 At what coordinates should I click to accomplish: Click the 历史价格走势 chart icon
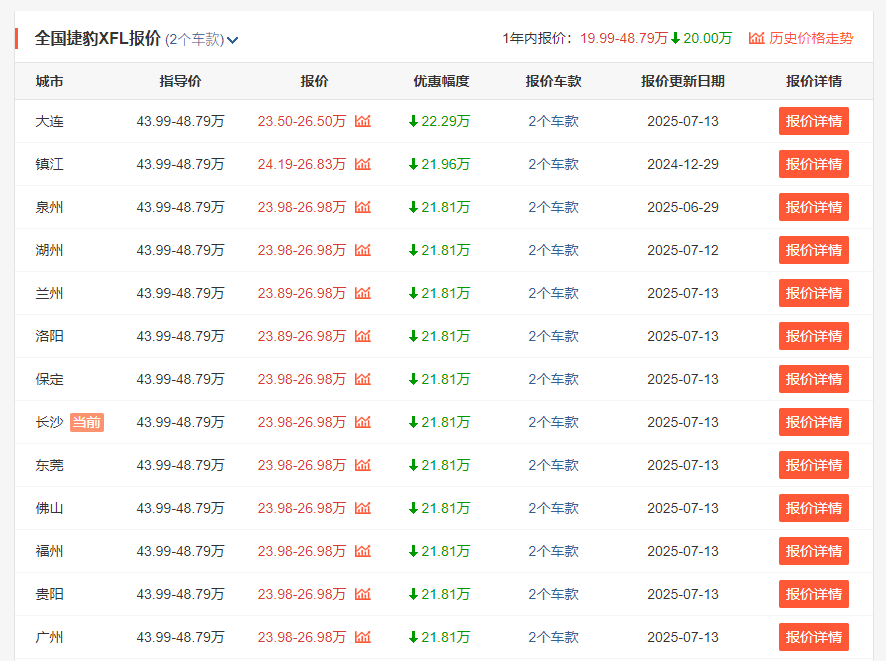pyautogui.click(x=756, y=38)
